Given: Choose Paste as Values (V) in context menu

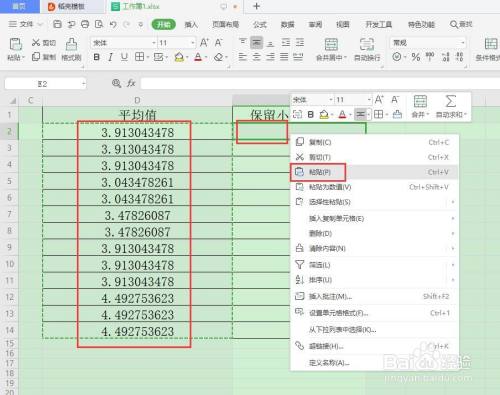Looking at the screenshot, I should 373,187.
